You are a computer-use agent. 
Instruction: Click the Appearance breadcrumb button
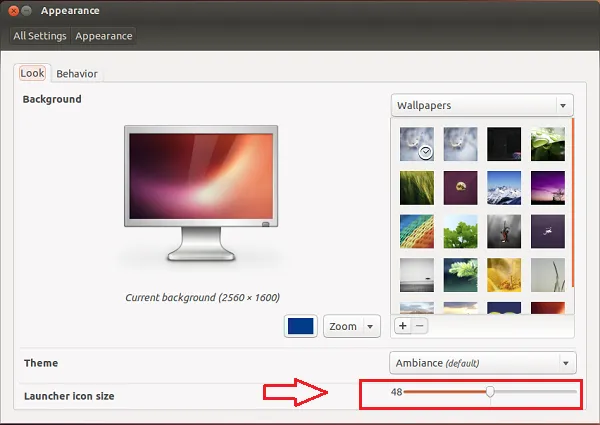click(x=104, y=36)
